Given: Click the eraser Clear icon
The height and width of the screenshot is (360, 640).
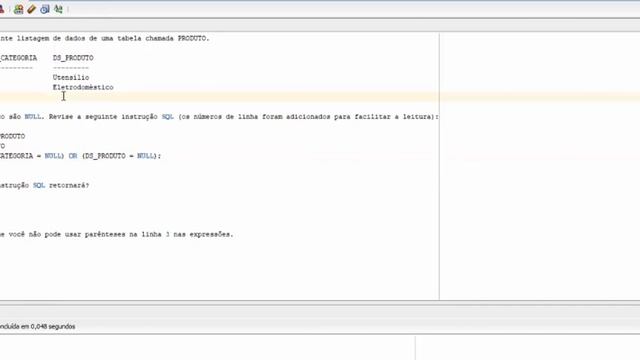Looking at the screenshot, I should (x=31, y=9).
